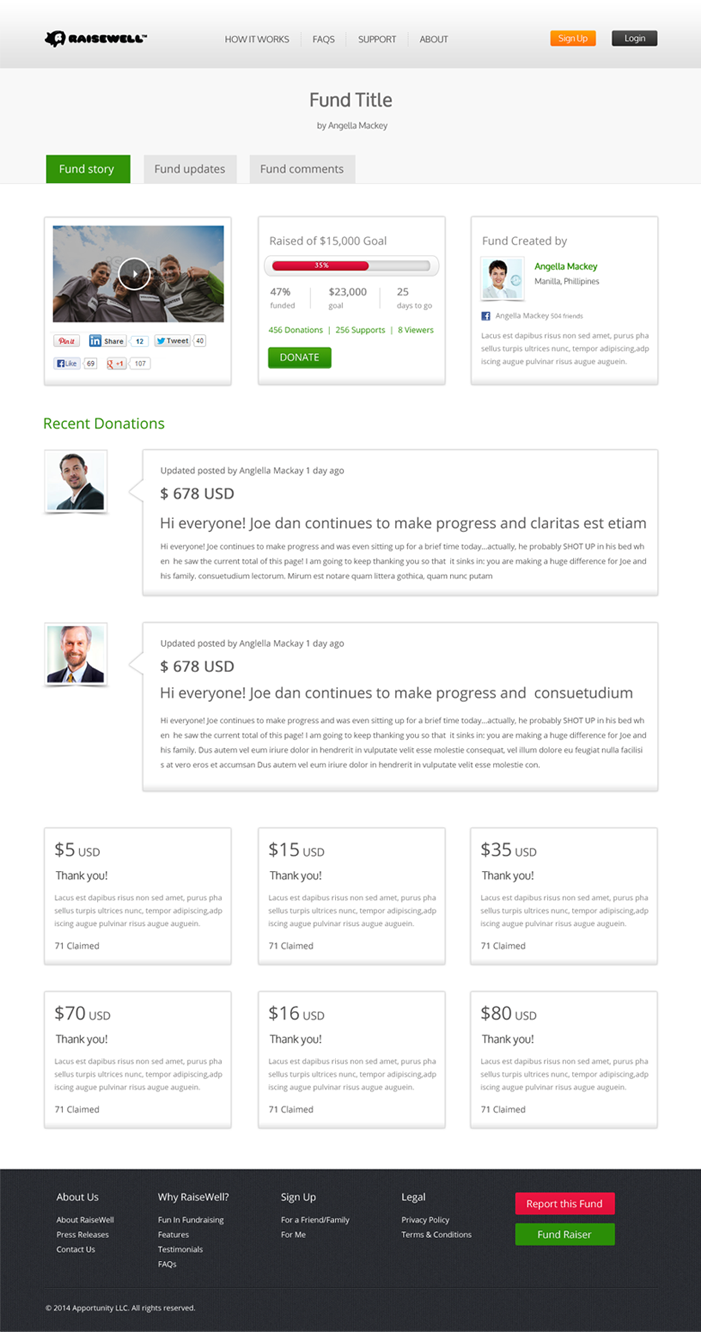The width and height of the screenshot is (701, 1332).
Task: Open the Fund comments tab
Action: coord(302,169)
